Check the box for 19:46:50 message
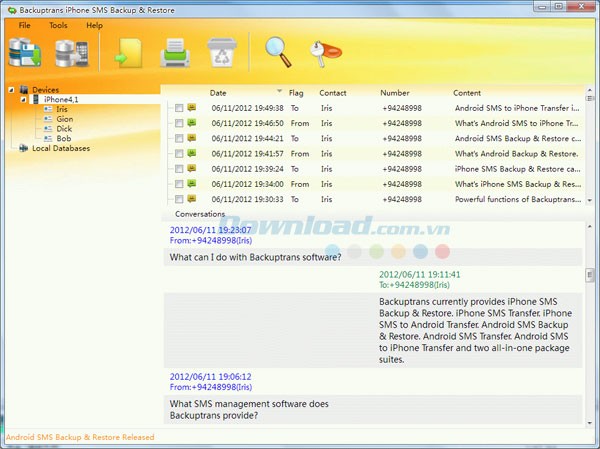600x449 pixels. click(179, 123)
